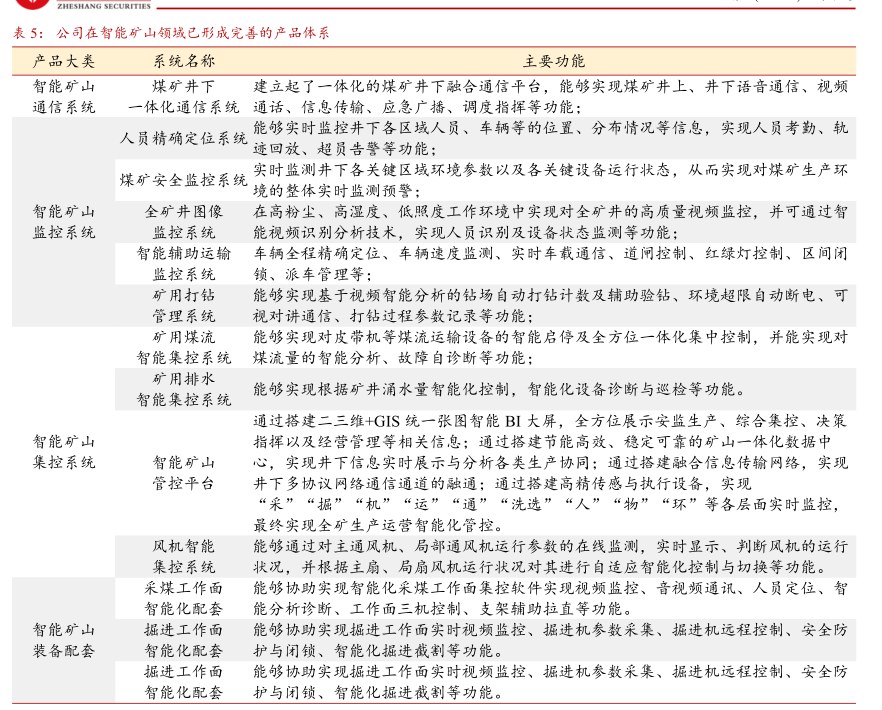The image size is (882, 710).
Task: Select the 智能矿山管控平台 cell
Action: 183,473
